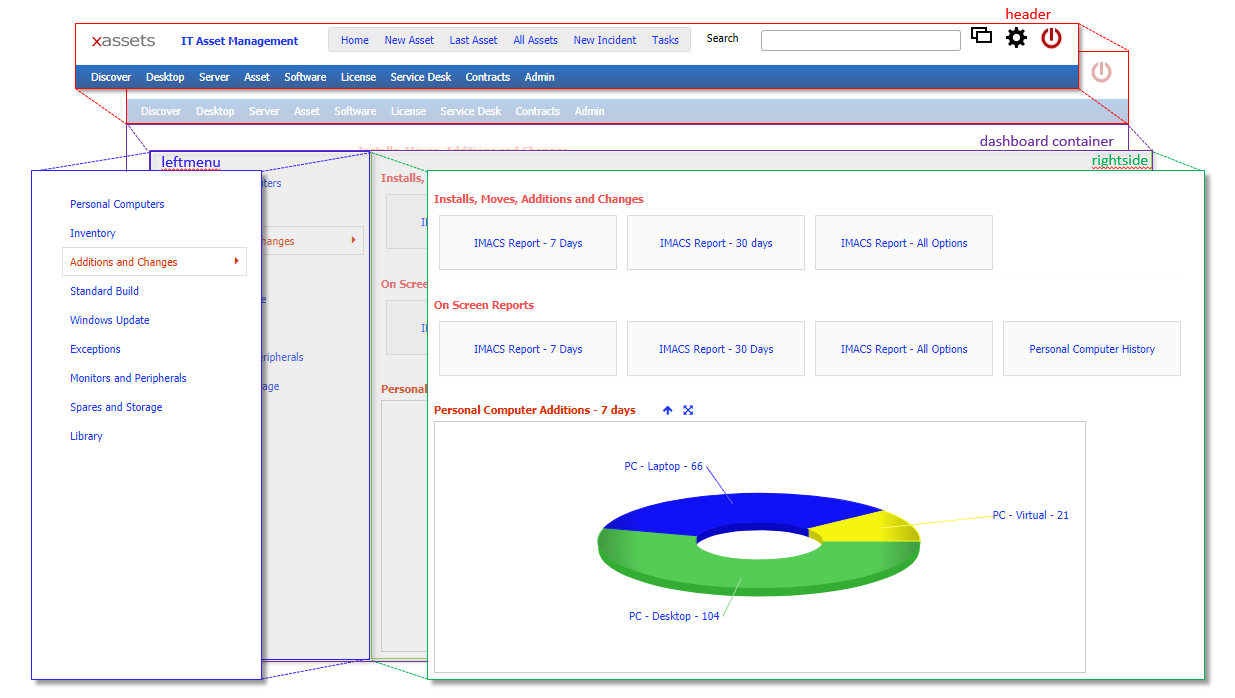The width and height of the screenshot is (1235, 698).
Task: Click IMACS Report - All Options under On Screen Reports
Action: point(903,348)
